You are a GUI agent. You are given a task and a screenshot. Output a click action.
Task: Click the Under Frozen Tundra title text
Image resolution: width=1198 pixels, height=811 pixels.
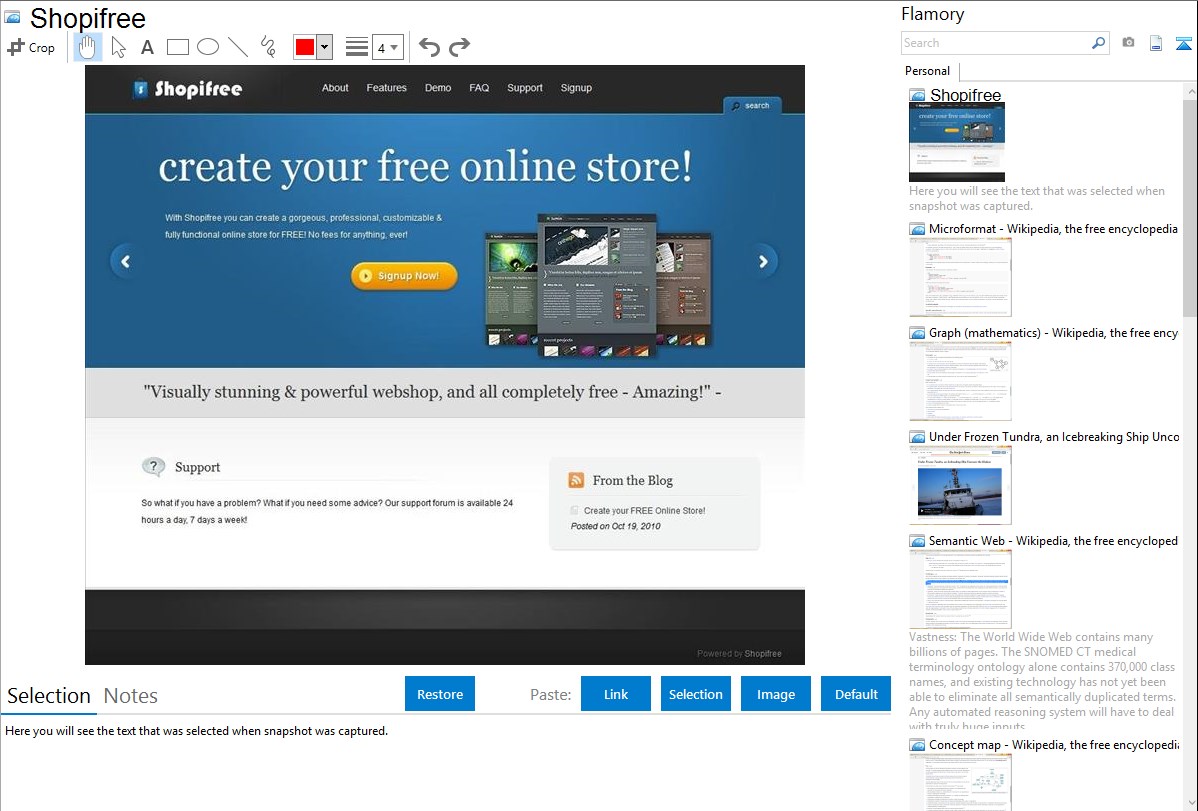[x=1053, y=436]
